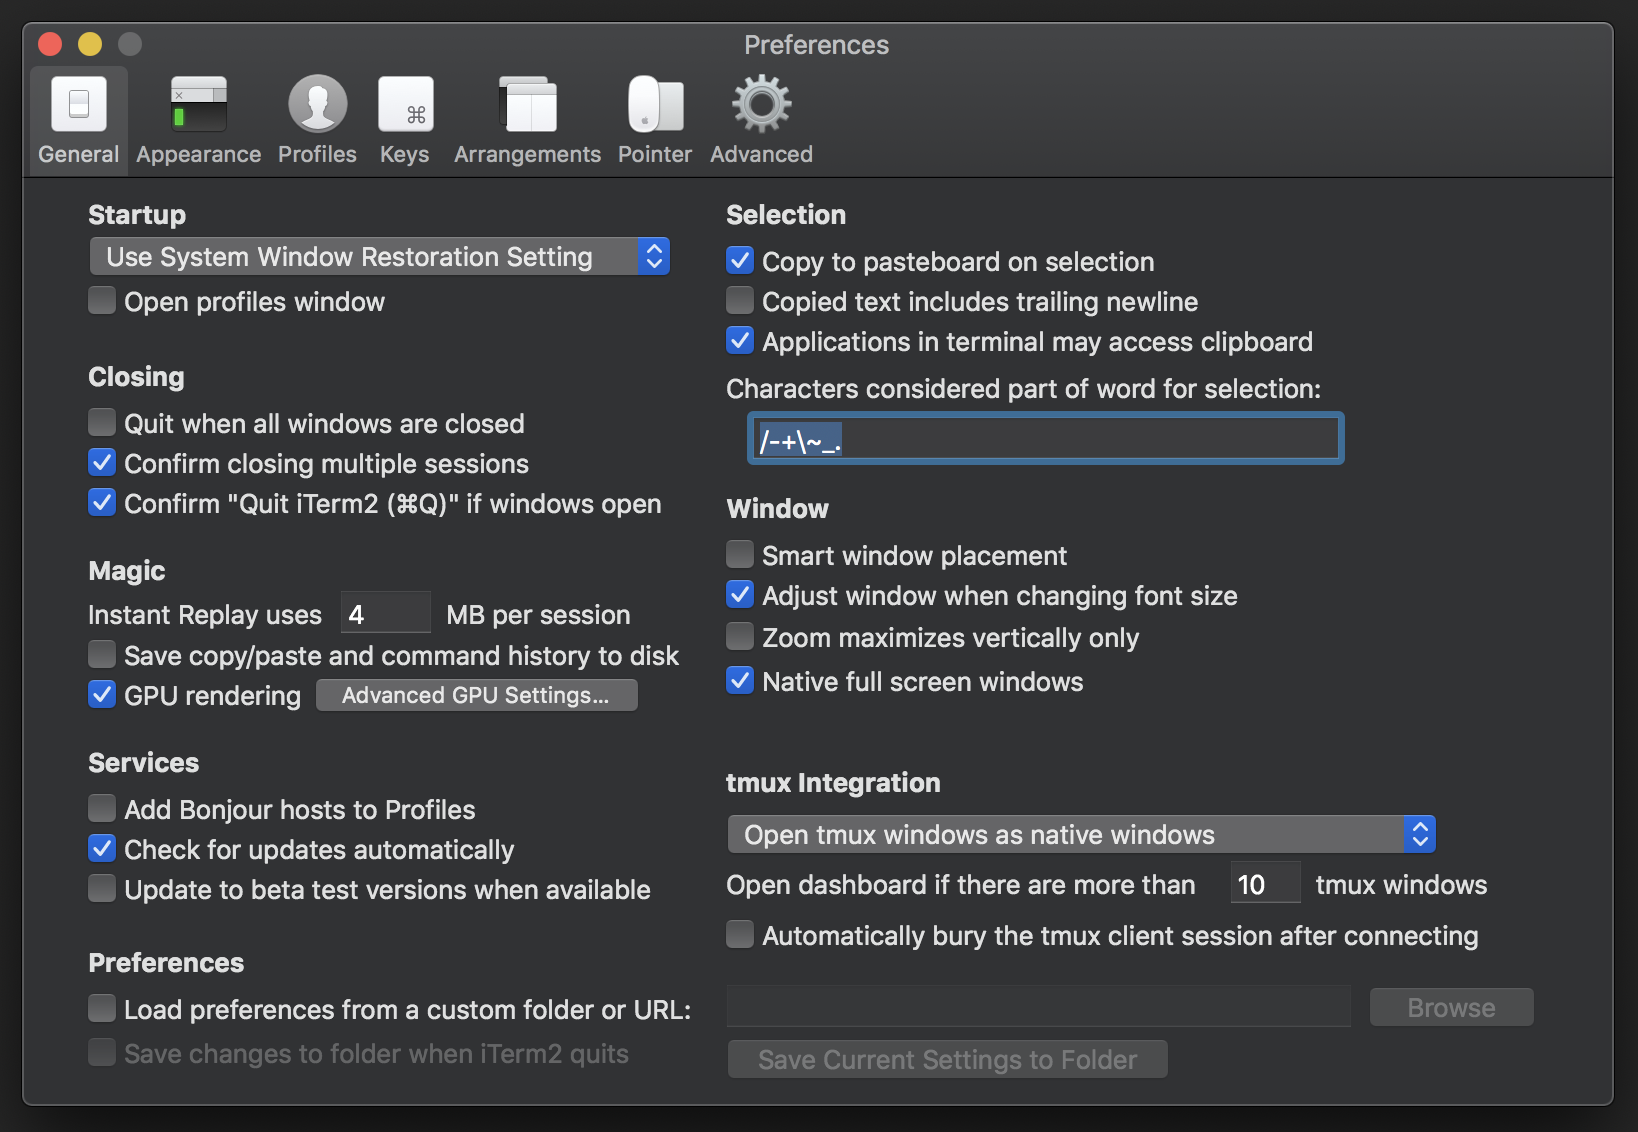Click the tmux windows dashboard count field
The height and width of the screenshot is (1132, 1638).
coord(1265,884)
